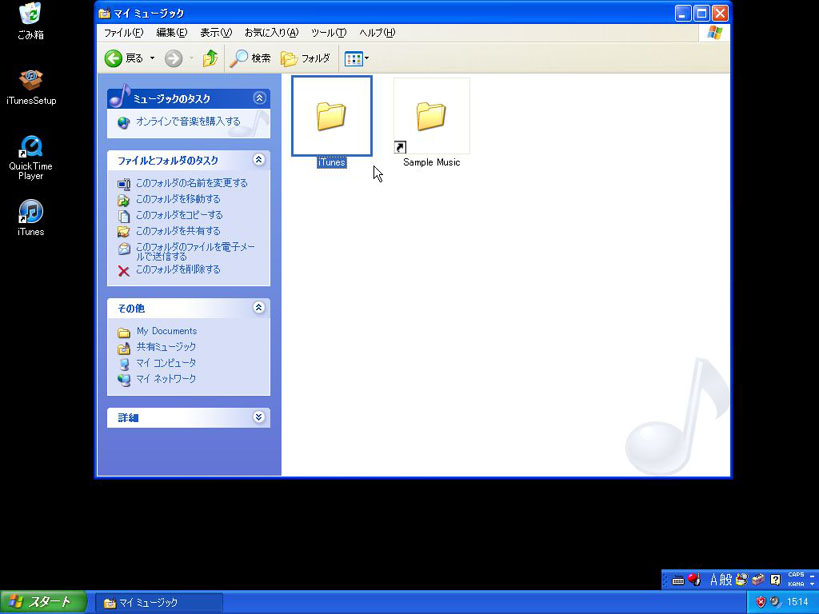Select the QuickTime Player desktop shortcut
819x614 pixels.
pos(31,158)
